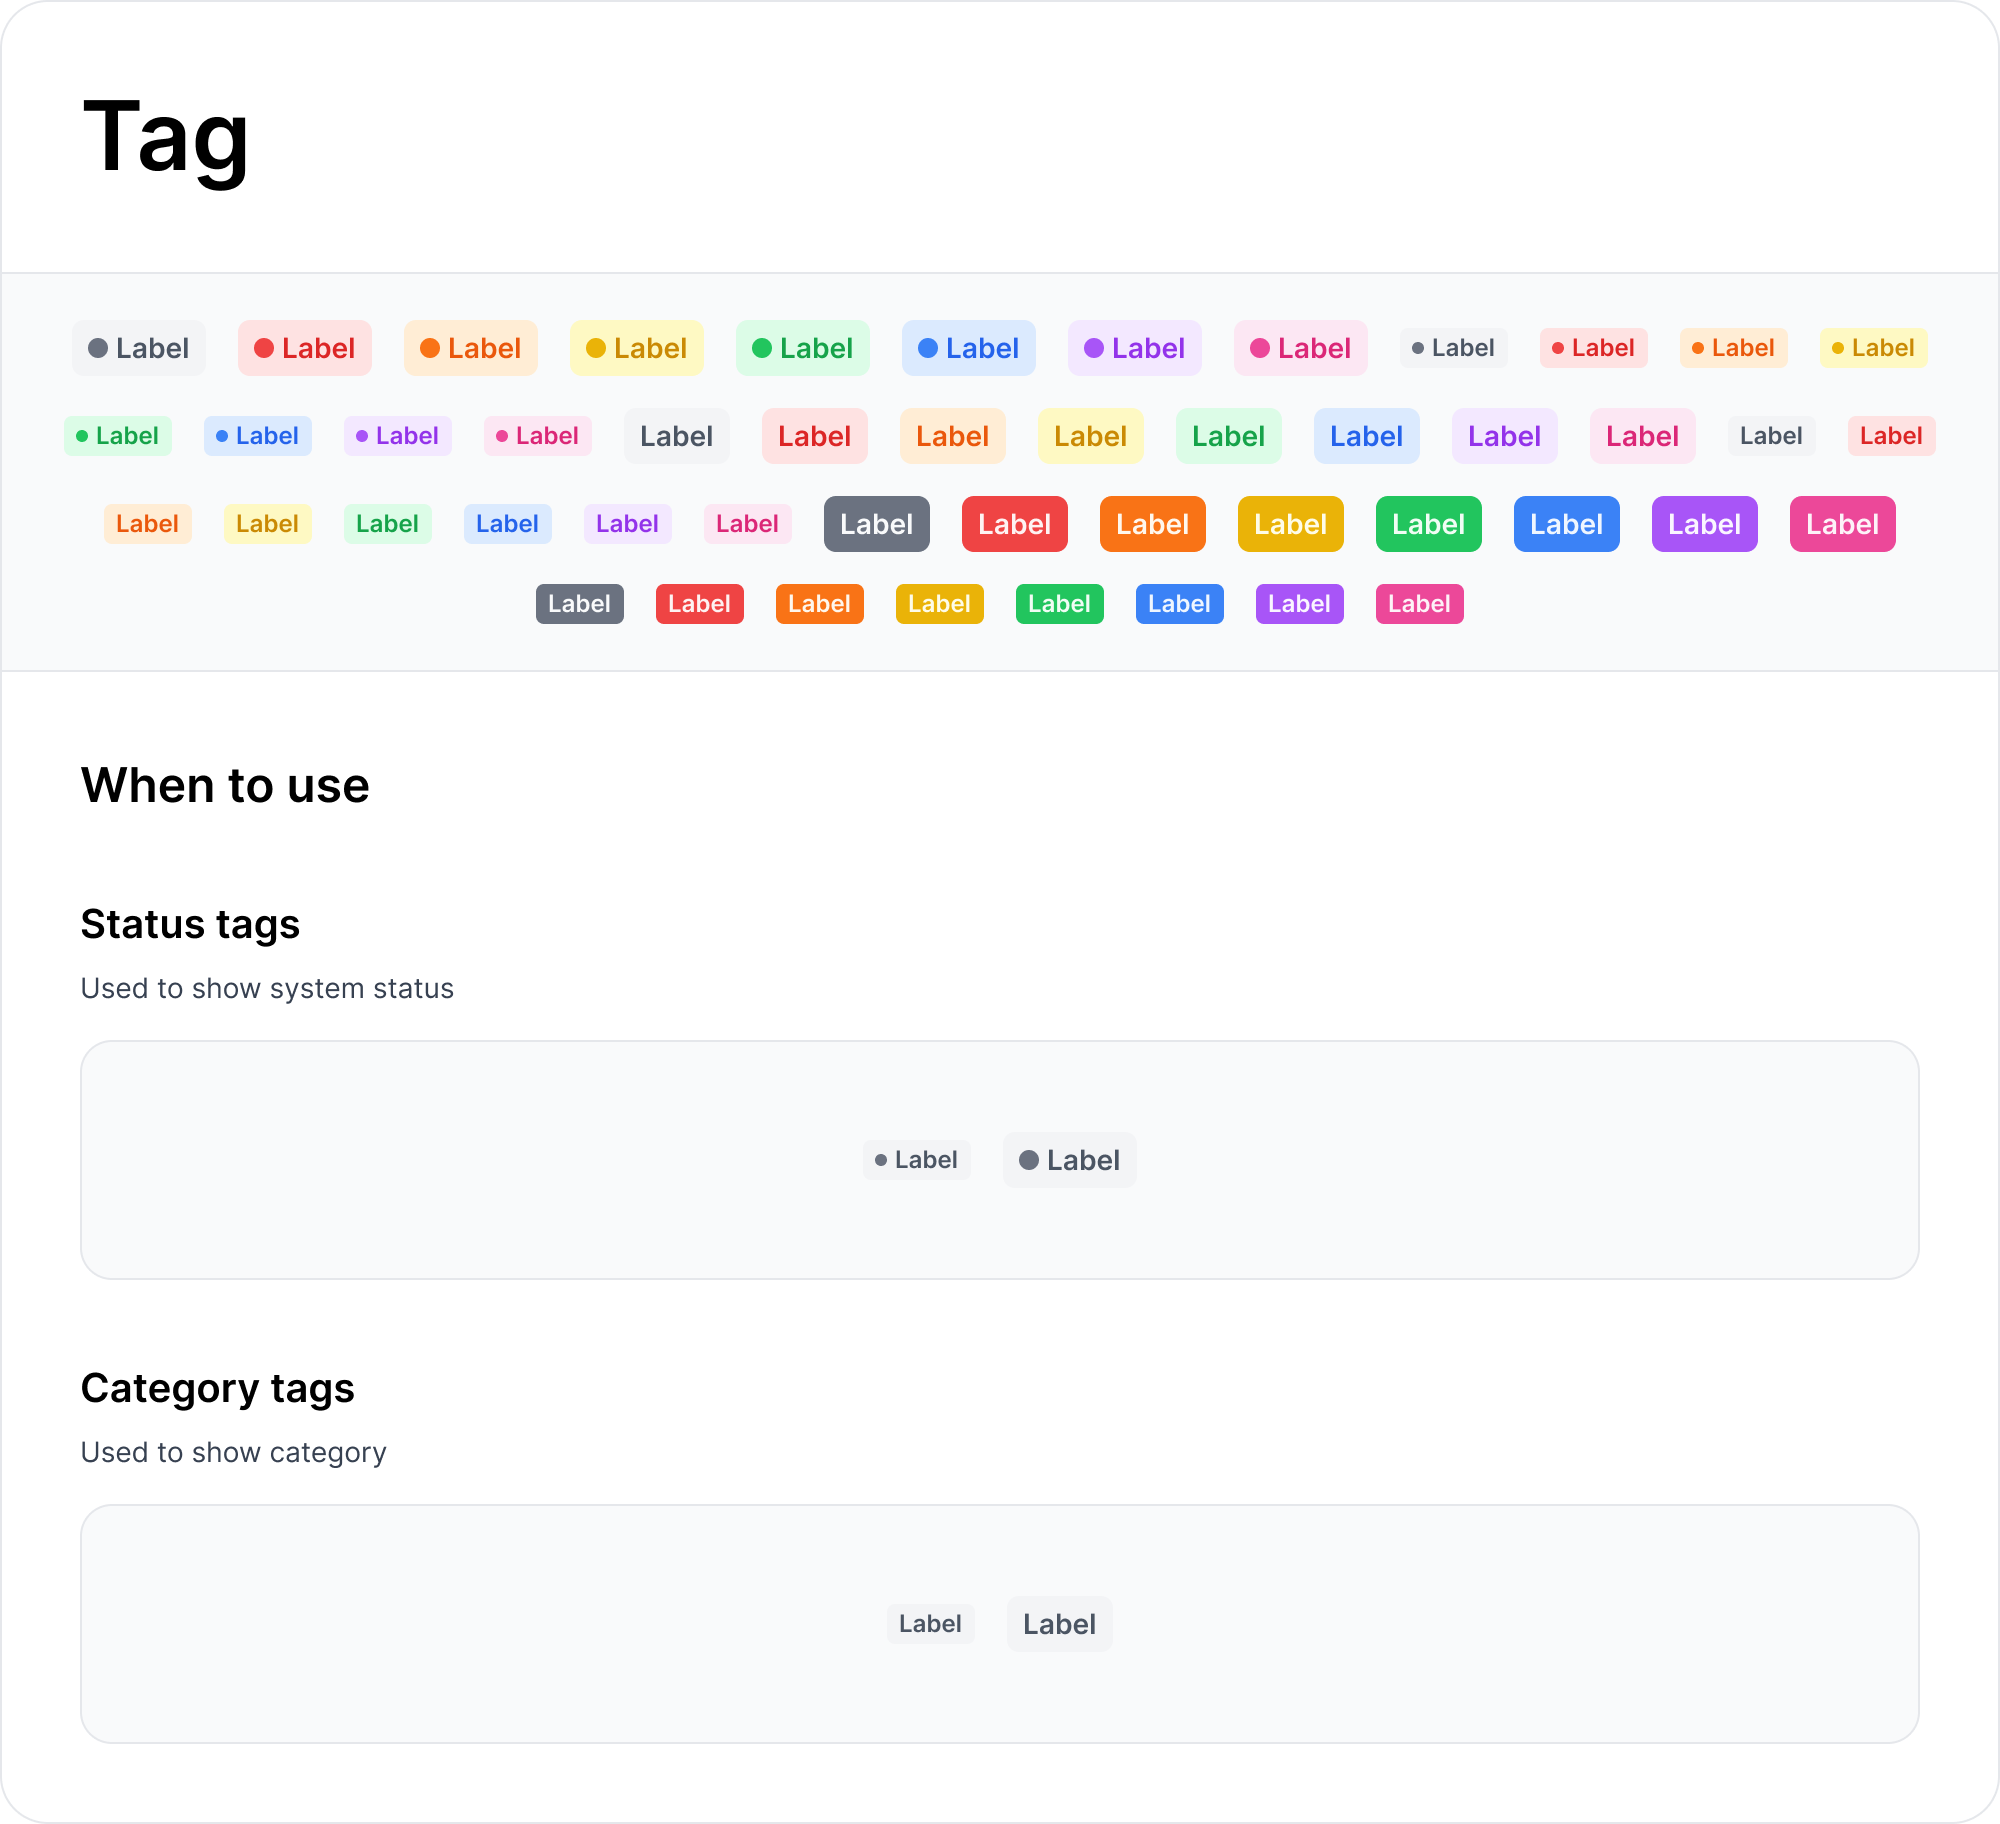The height and width of the screenshot is (1824, 2000).
Task: Select the large light orange tag with dot
Action: pyautogui.click(x=471, y=348)
